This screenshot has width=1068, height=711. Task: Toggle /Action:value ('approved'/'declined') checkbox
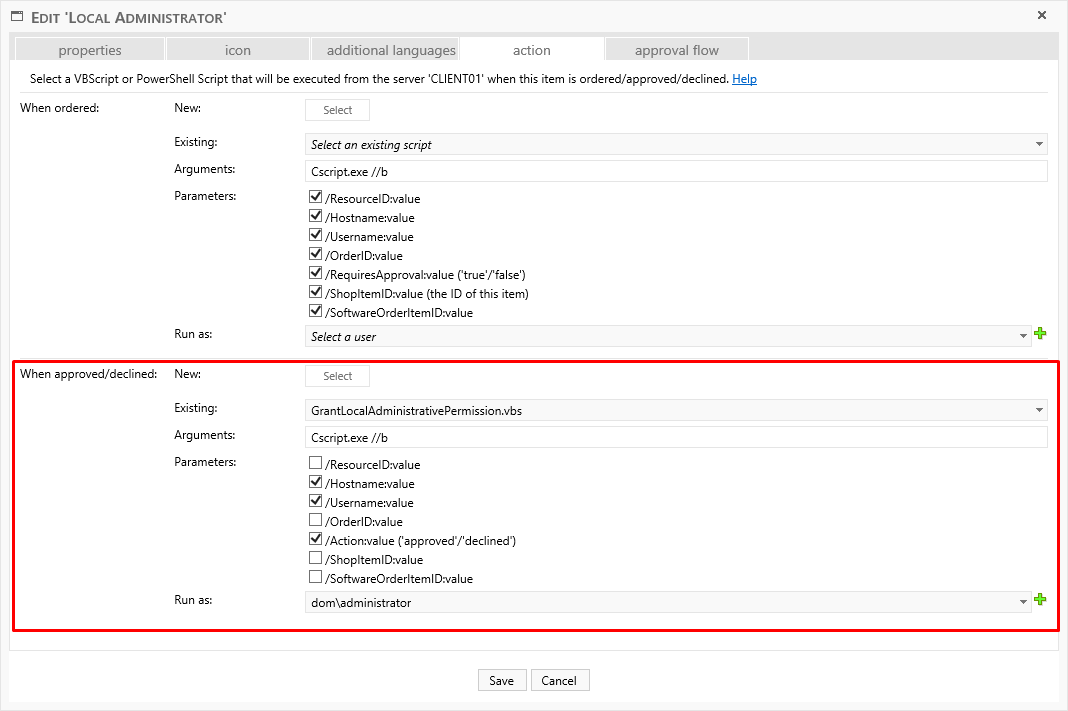[x=316, y=540]
